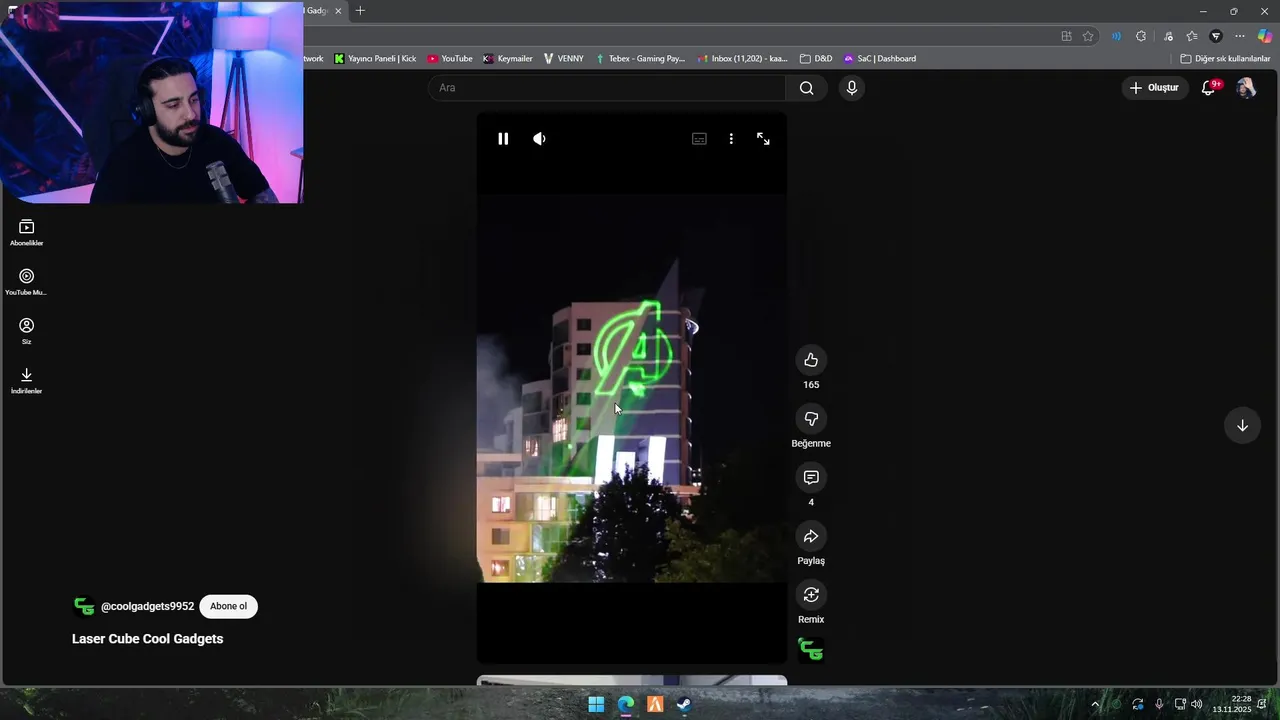Viewport: 1280px width, 720px height.
Task: Toggle read aloud icon in address bar
Action: point(1116,36)
